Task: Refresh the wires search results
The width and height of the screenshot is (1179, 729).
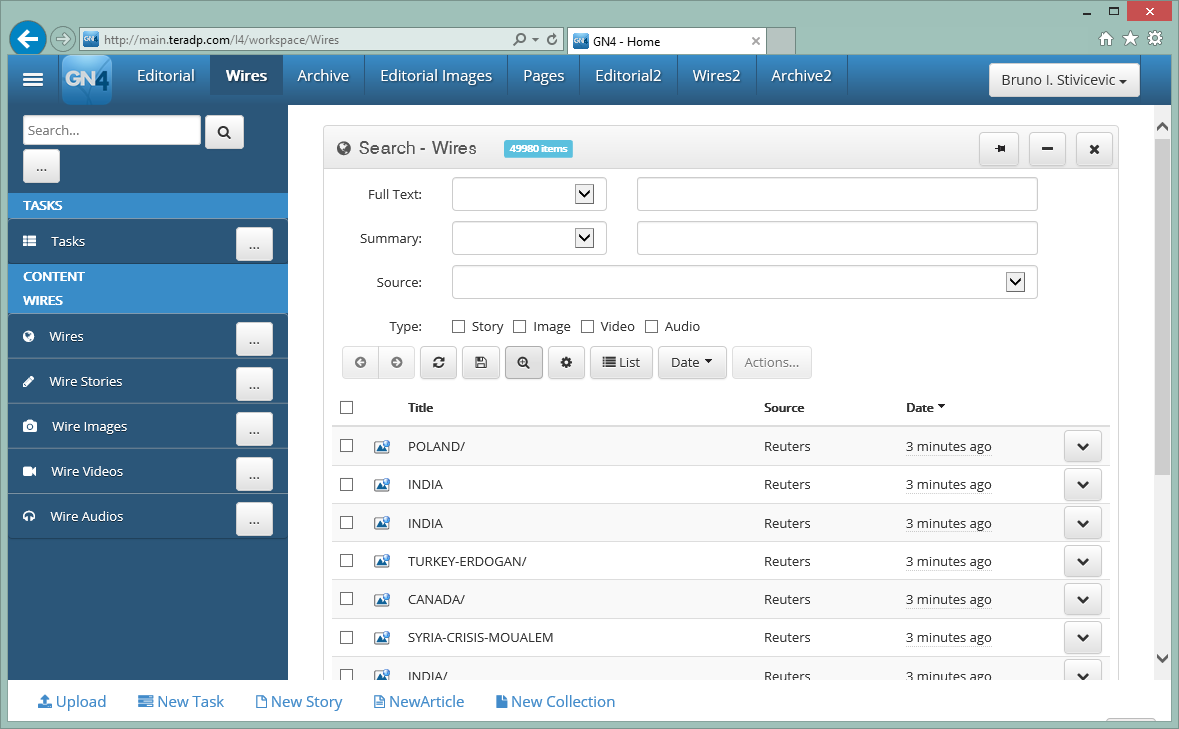Action: point(438,362)
